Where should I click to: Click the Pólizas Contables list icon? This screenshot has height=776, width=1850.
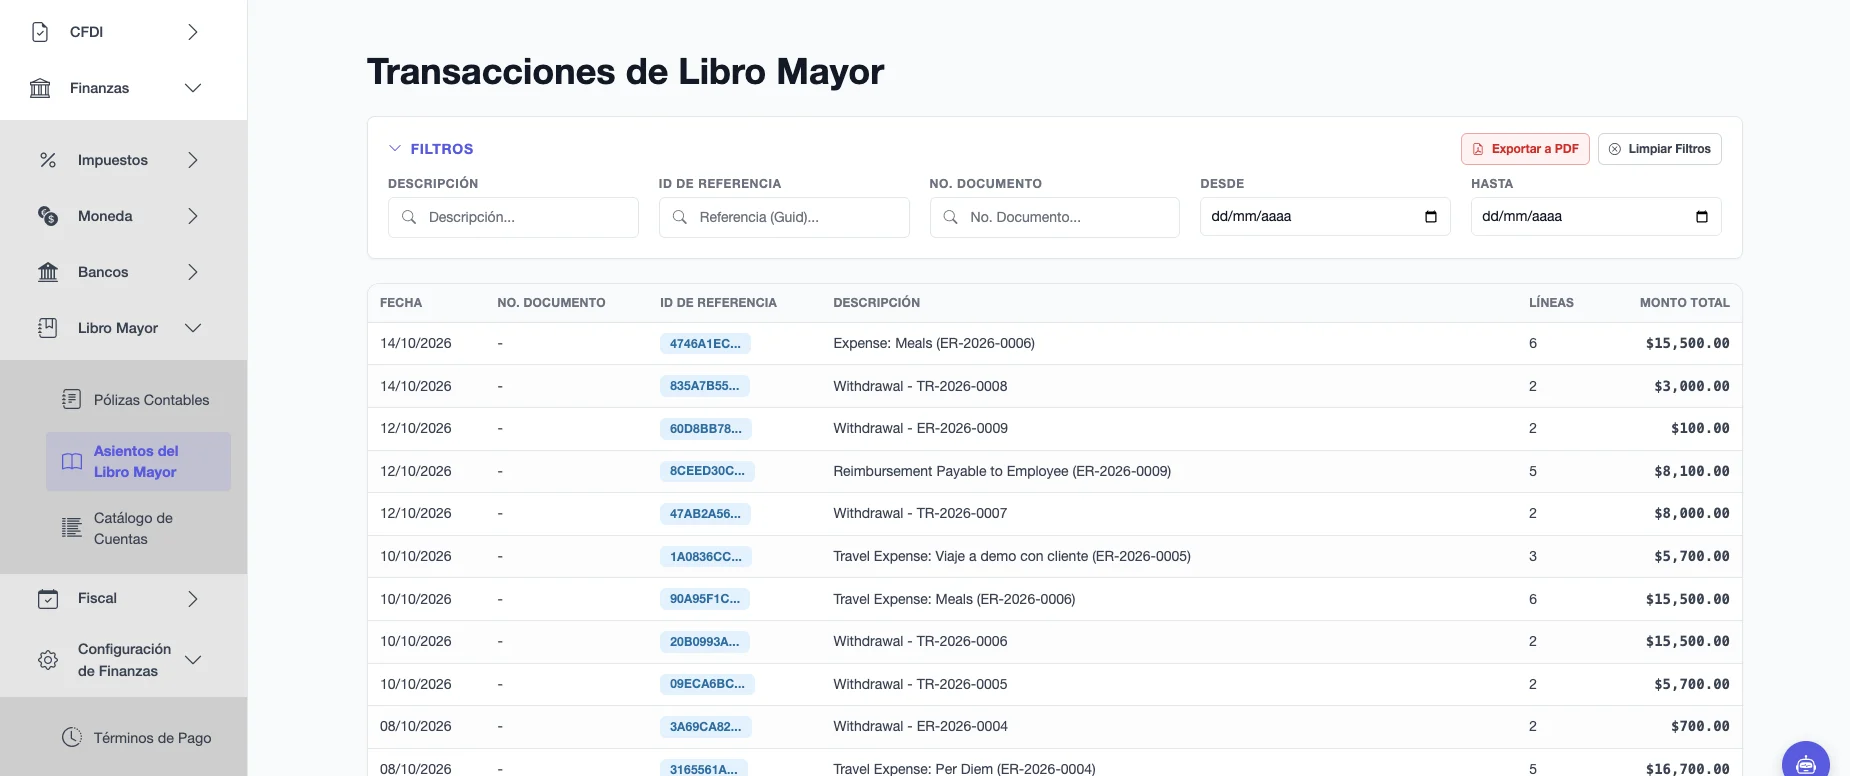click(72, 400)
